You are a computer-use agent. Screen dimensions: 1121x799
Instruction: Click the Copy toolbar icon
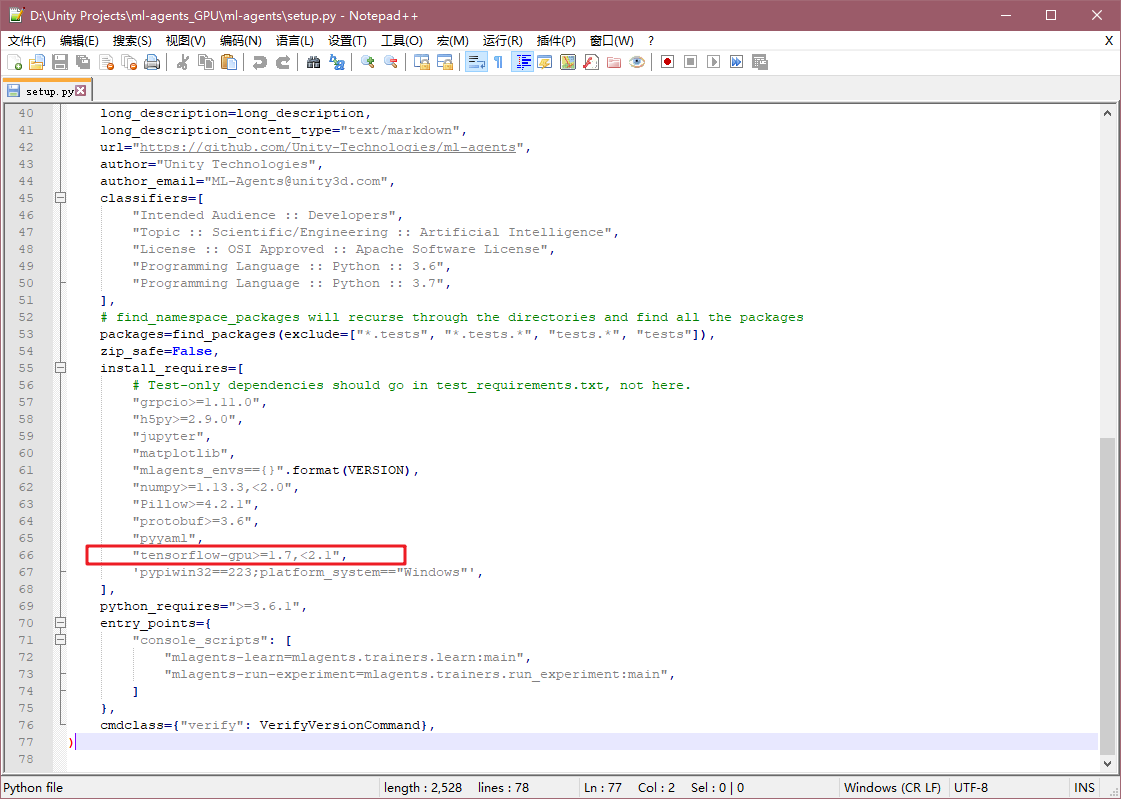point(206,62)
